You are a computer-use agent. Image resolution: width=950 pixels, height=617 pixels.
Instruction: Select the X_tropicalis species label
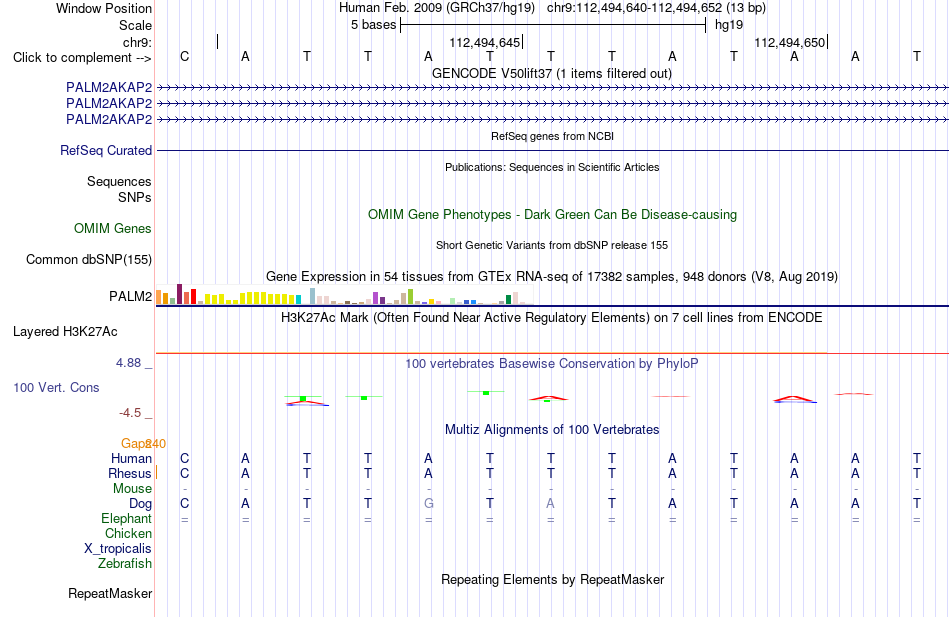coord(118,549)
